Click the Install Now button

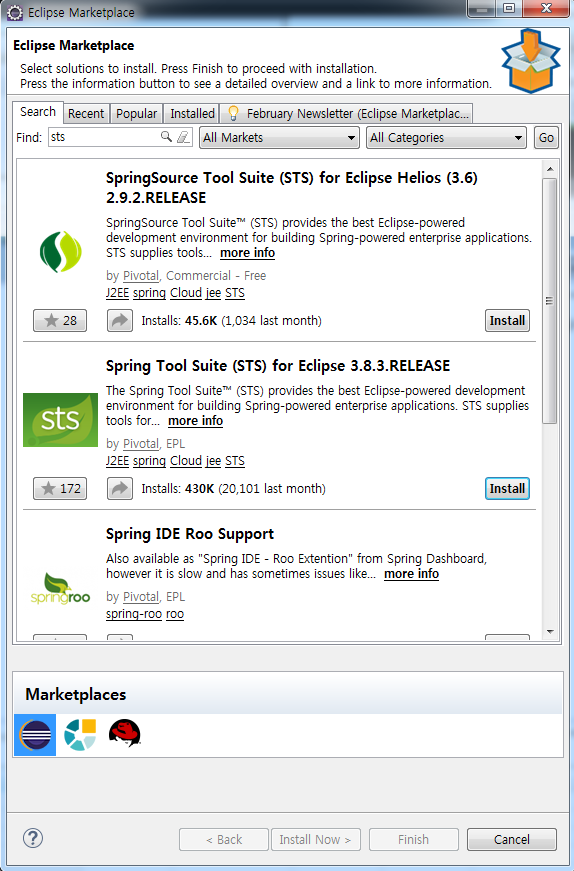tap(316, 839)
